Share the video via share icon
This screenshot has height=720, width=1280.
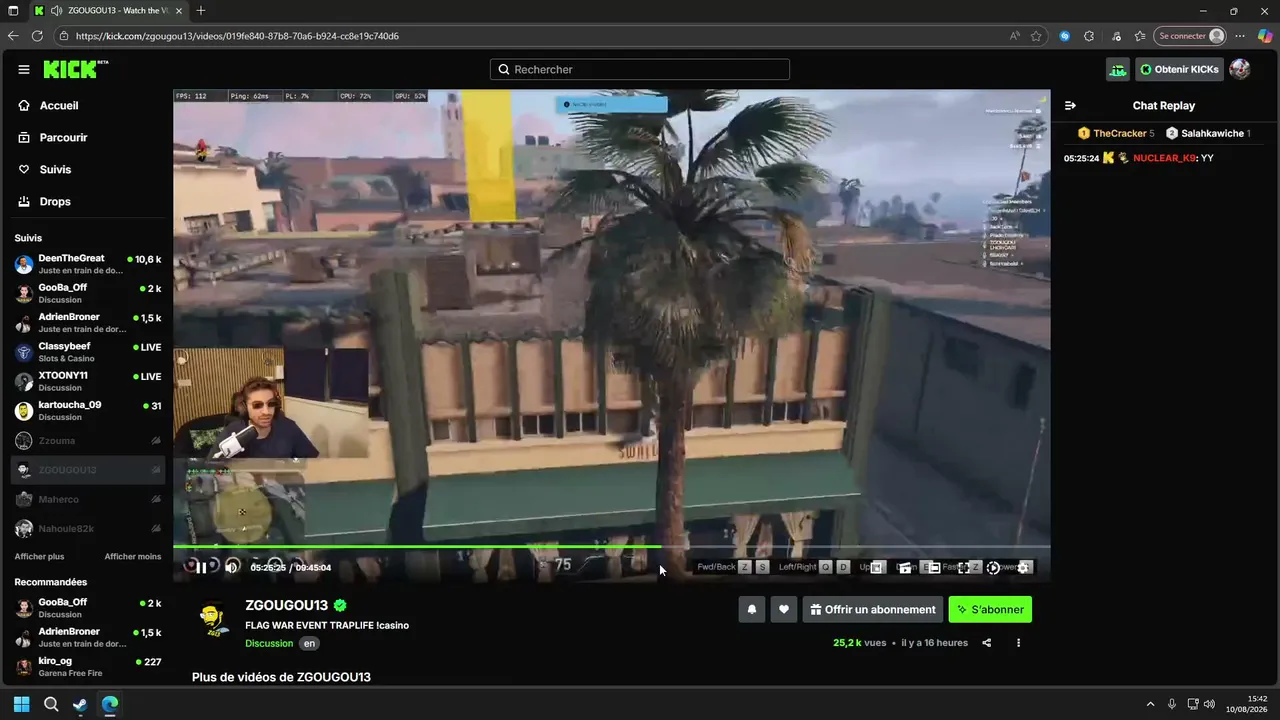pos(987,643)
